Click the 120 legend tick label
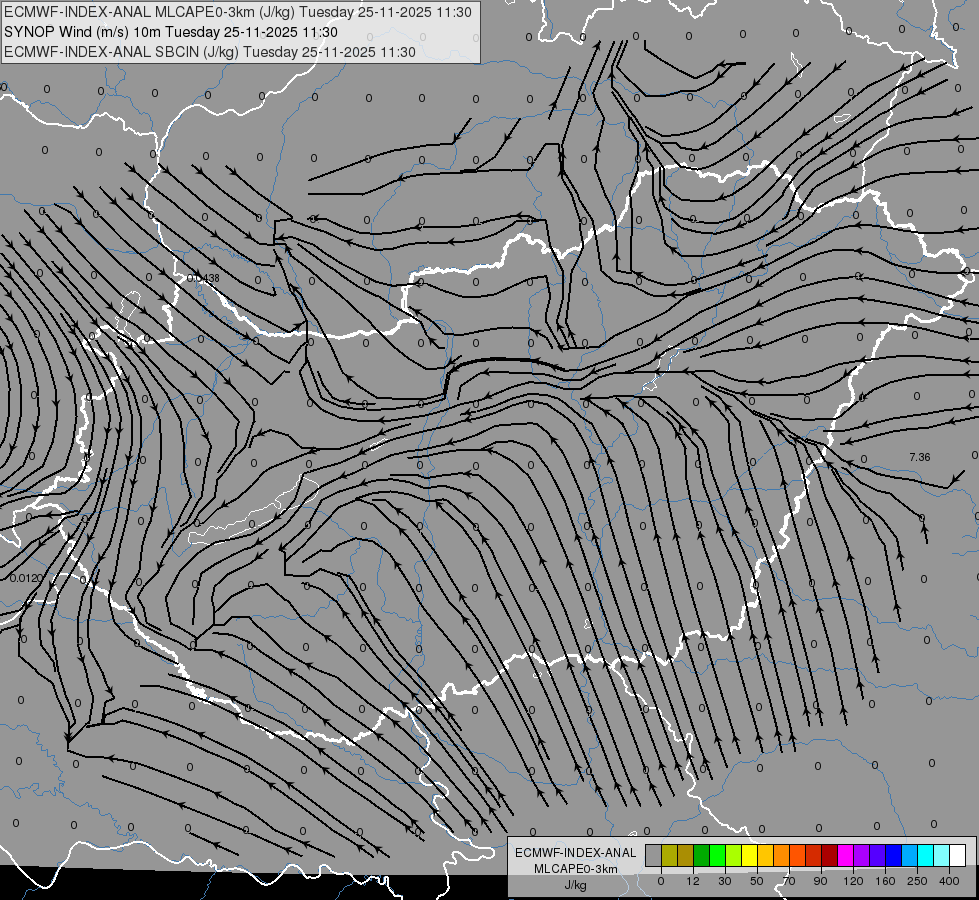The height and width of the screenshot is (900, 979). coord(853,881)
